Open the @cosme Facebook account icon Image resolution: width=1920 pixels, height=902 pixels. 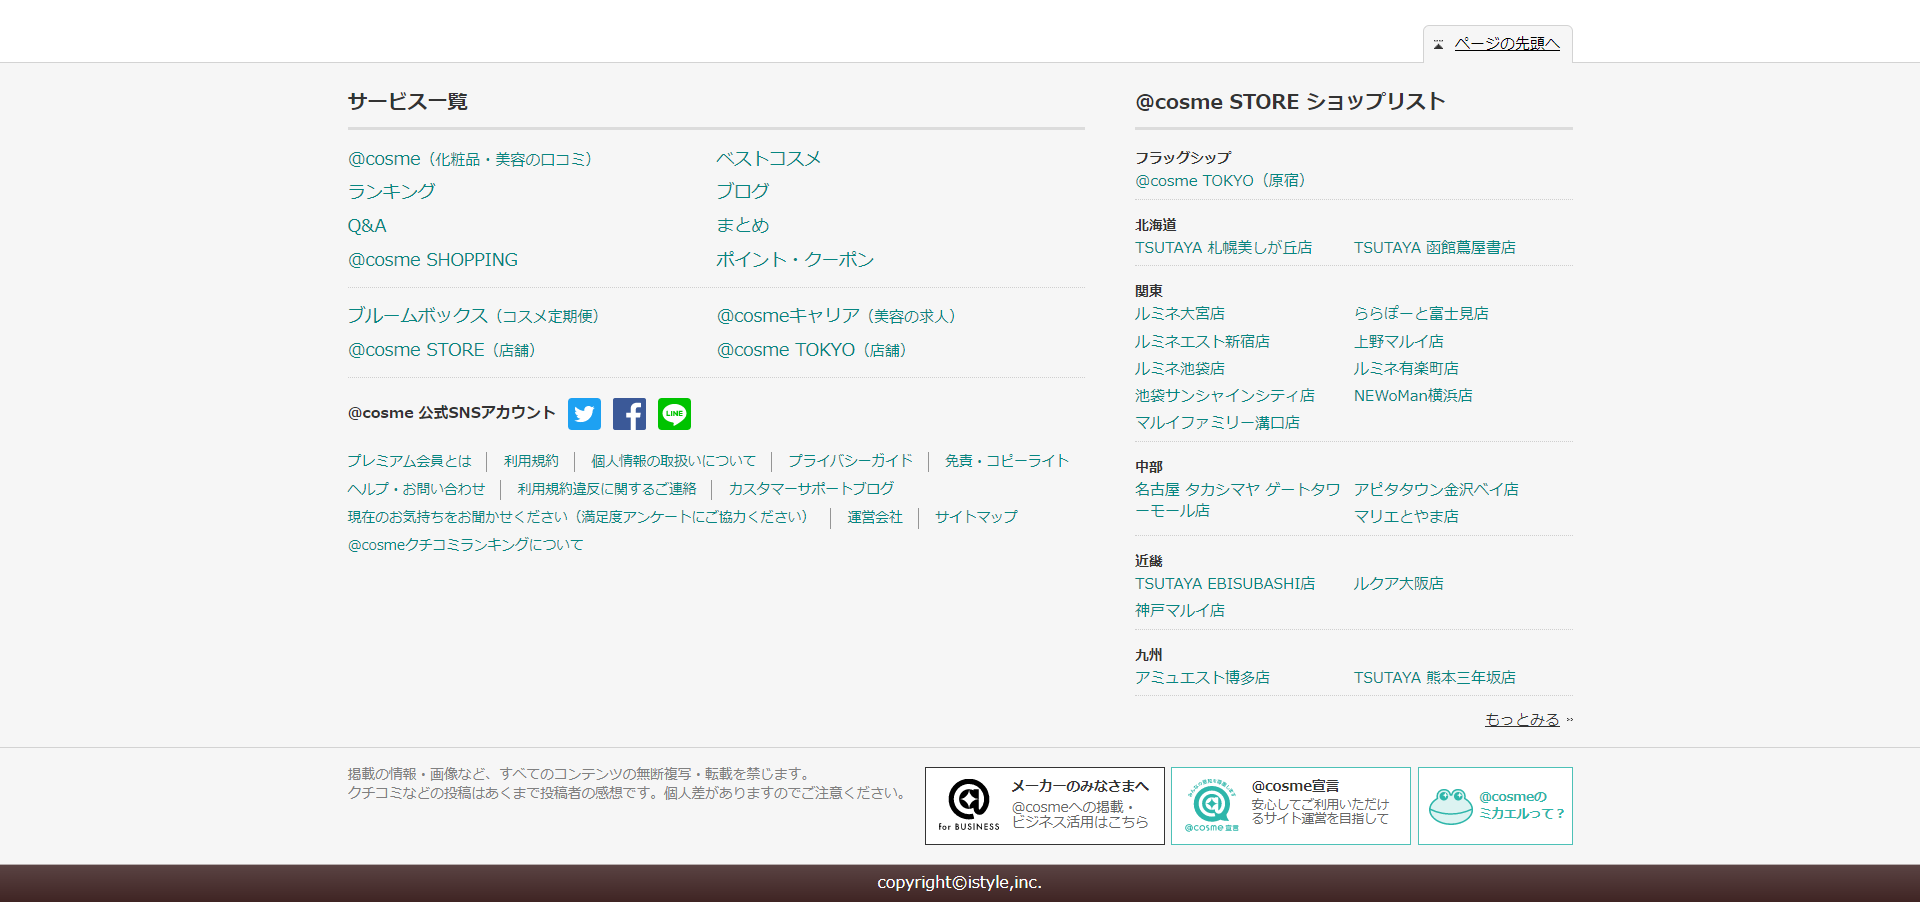(629, 414)
